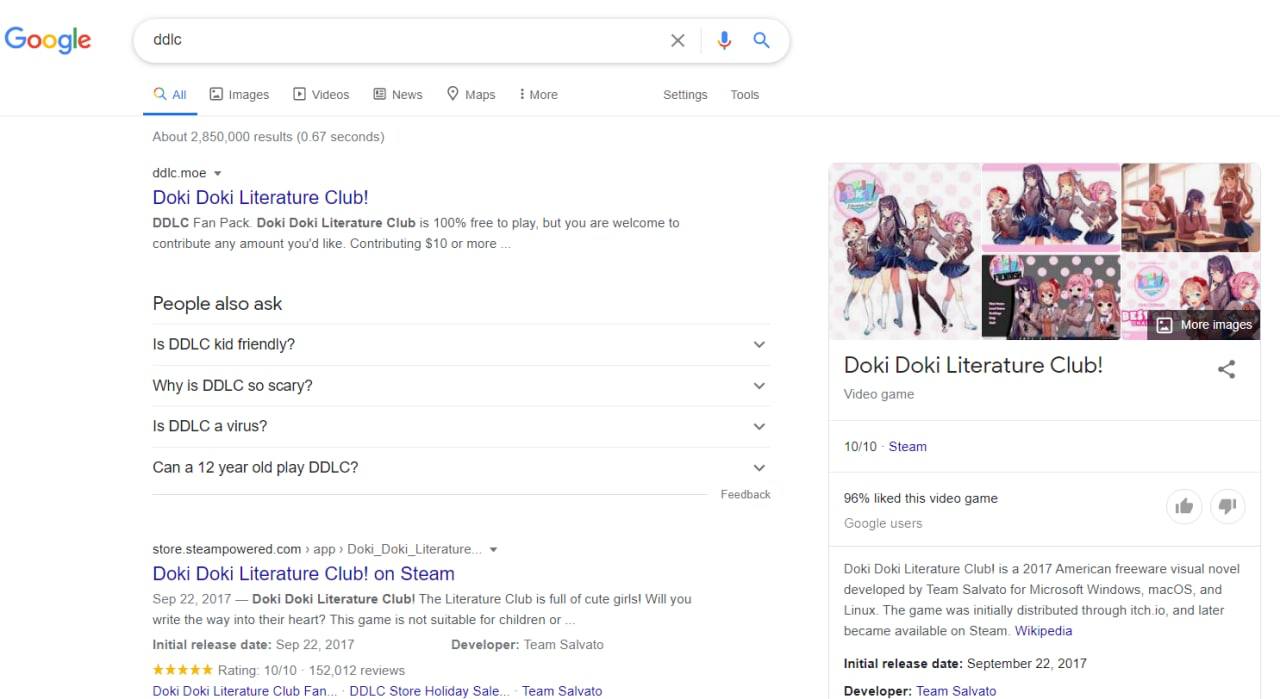
Task: Click the Google logo
Action: [48, 40]
